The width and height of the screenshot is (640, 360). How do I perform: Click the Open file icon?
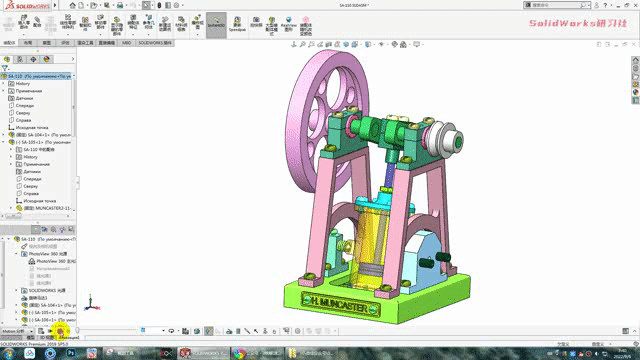[93, 5]
